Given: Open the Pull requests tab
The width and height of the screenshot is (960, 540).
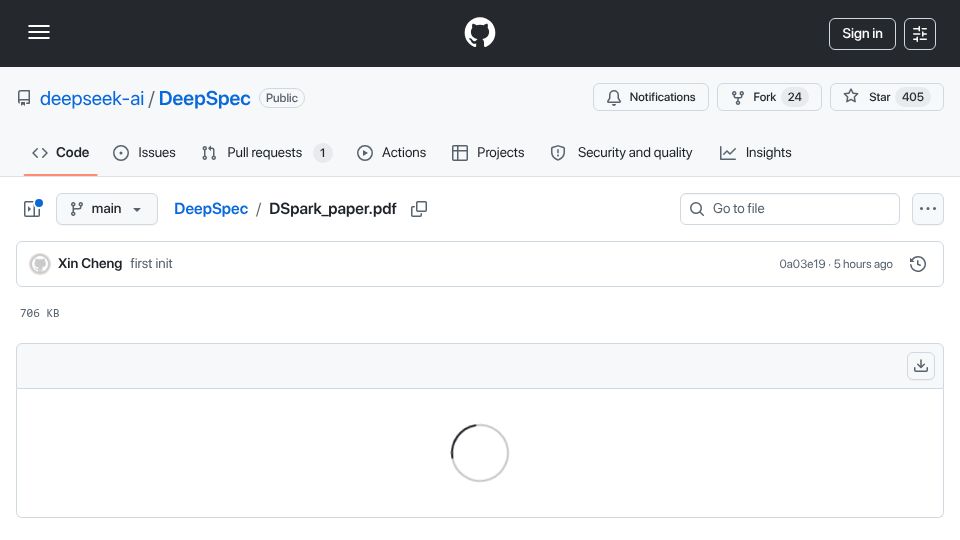Looking at the screenshot, I should pos(267,152).
